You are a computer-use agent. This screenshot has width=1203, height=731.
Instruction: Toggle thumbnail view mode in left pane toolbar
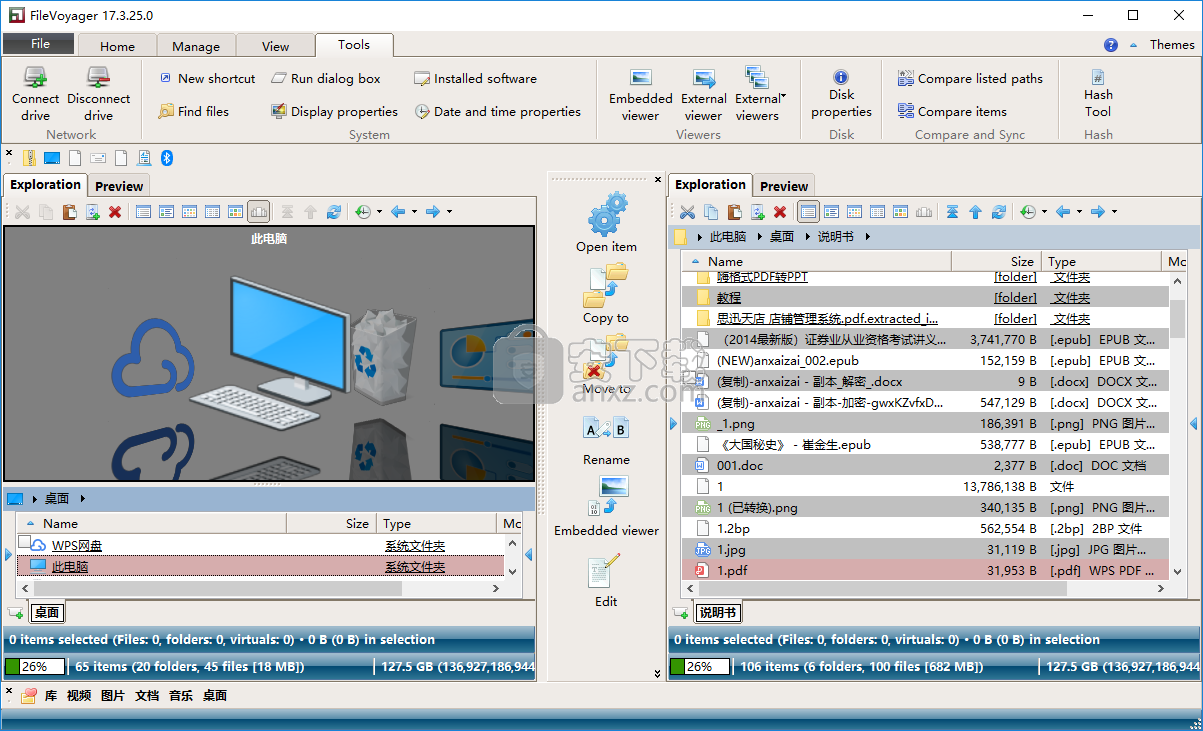tap(235, 212)
